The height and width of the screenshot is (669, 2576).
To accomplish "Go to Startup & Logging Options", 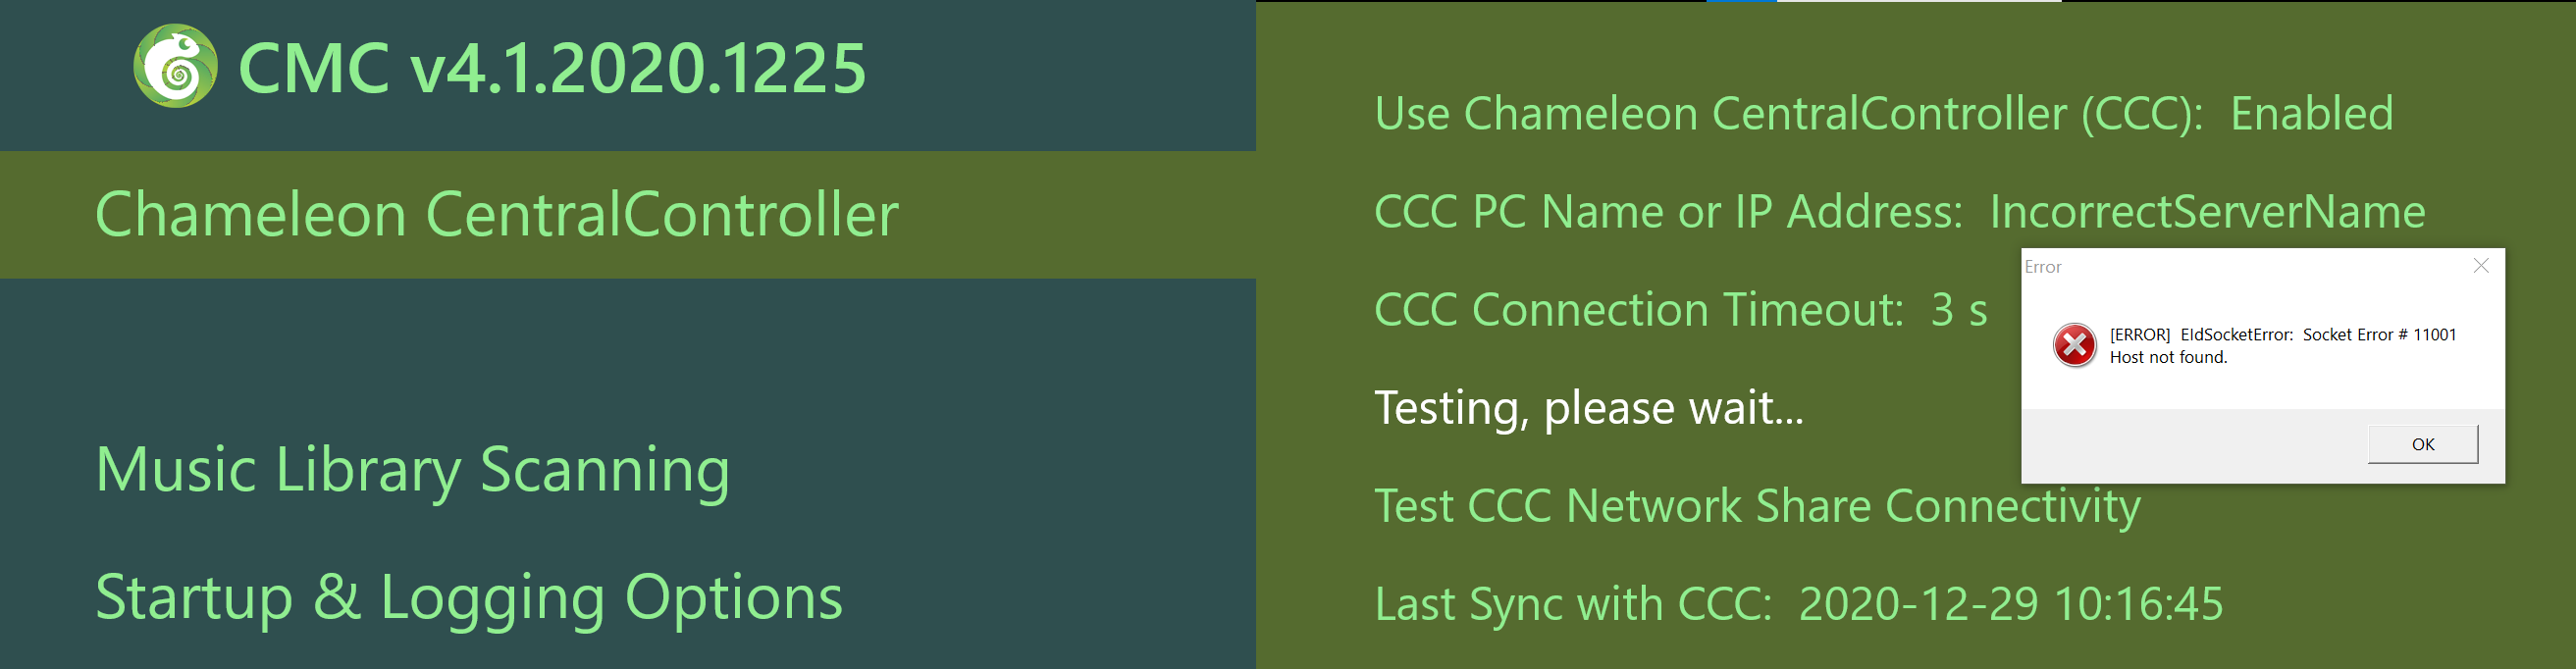I will tap(469, 598).
